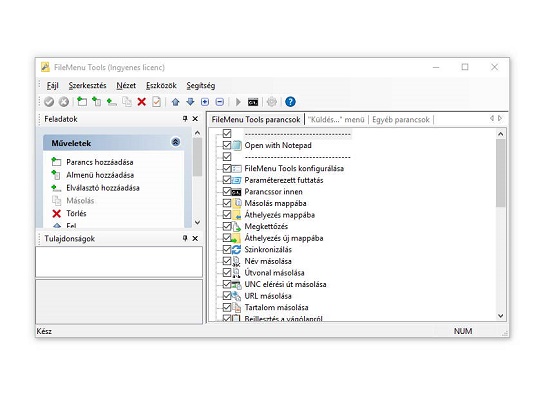Switch to the "Küldés..." menü tab

[x=336, y=120]
